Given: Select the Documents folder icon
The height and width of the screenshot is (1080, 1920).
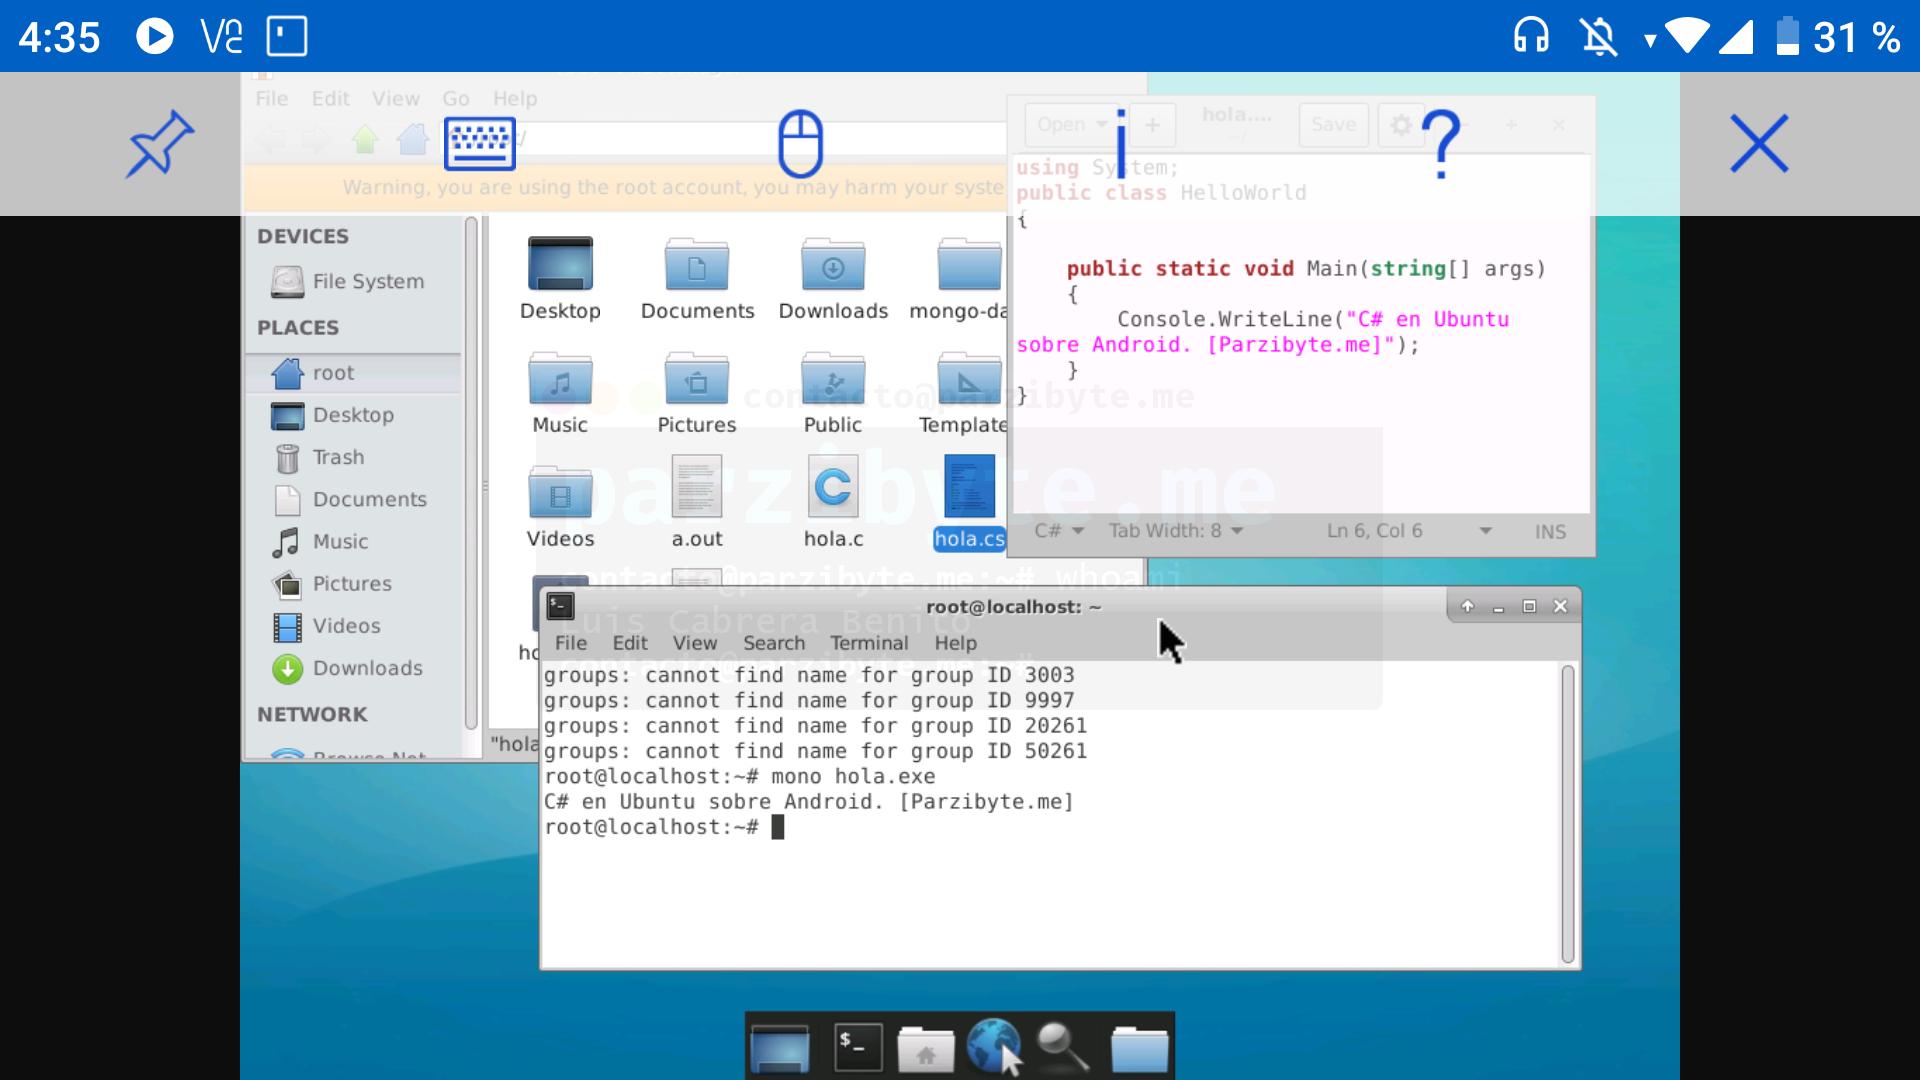Looking at the screenshot, I should click(697, 279).
